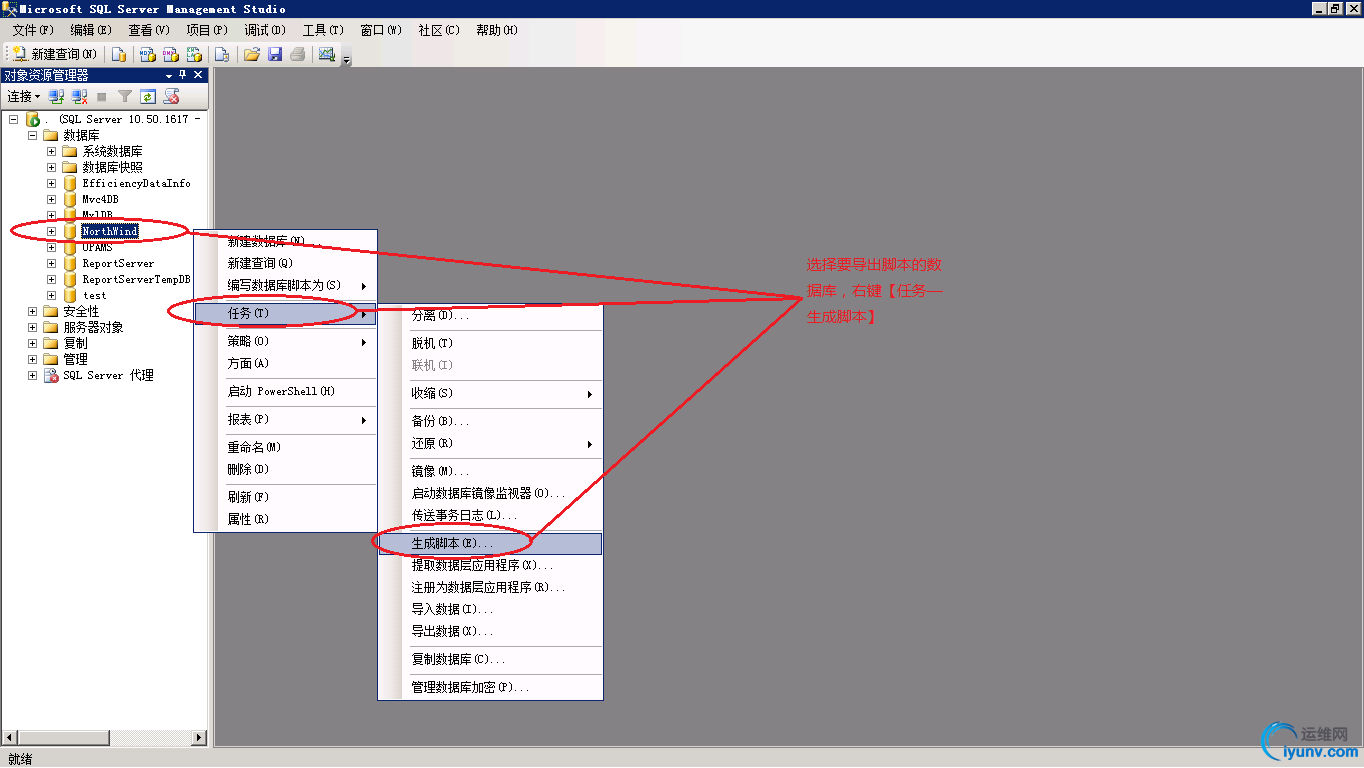Choose 属性(R) in context menu
This screenshot has height=768, width=1364.
pyautogui.click(x=285, y=519)
